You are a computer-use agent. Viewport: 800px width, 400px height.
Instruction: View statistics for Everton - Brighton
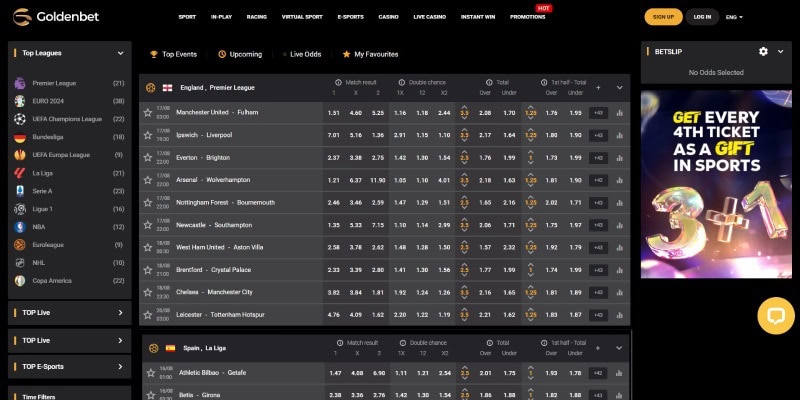point(619,158)
